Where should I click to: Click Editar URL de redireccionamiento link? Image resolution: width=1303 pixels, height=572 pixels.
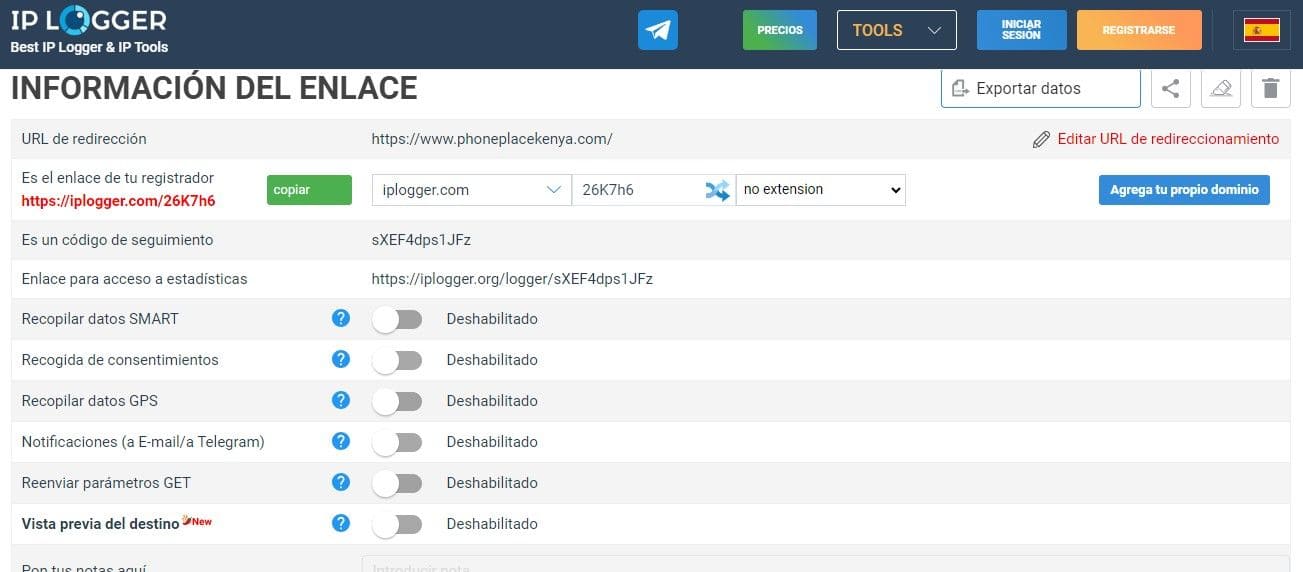[1168, 139]
